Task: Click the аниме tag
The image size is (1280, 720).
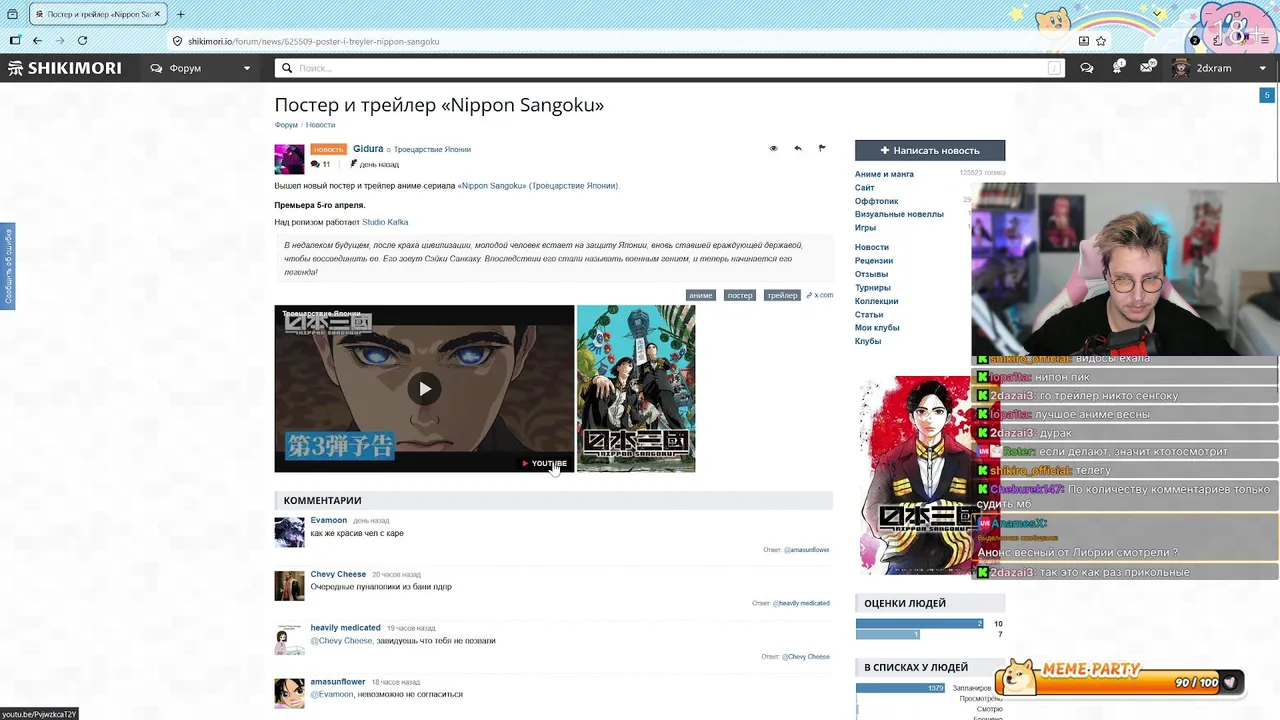Action: point(700,295)
